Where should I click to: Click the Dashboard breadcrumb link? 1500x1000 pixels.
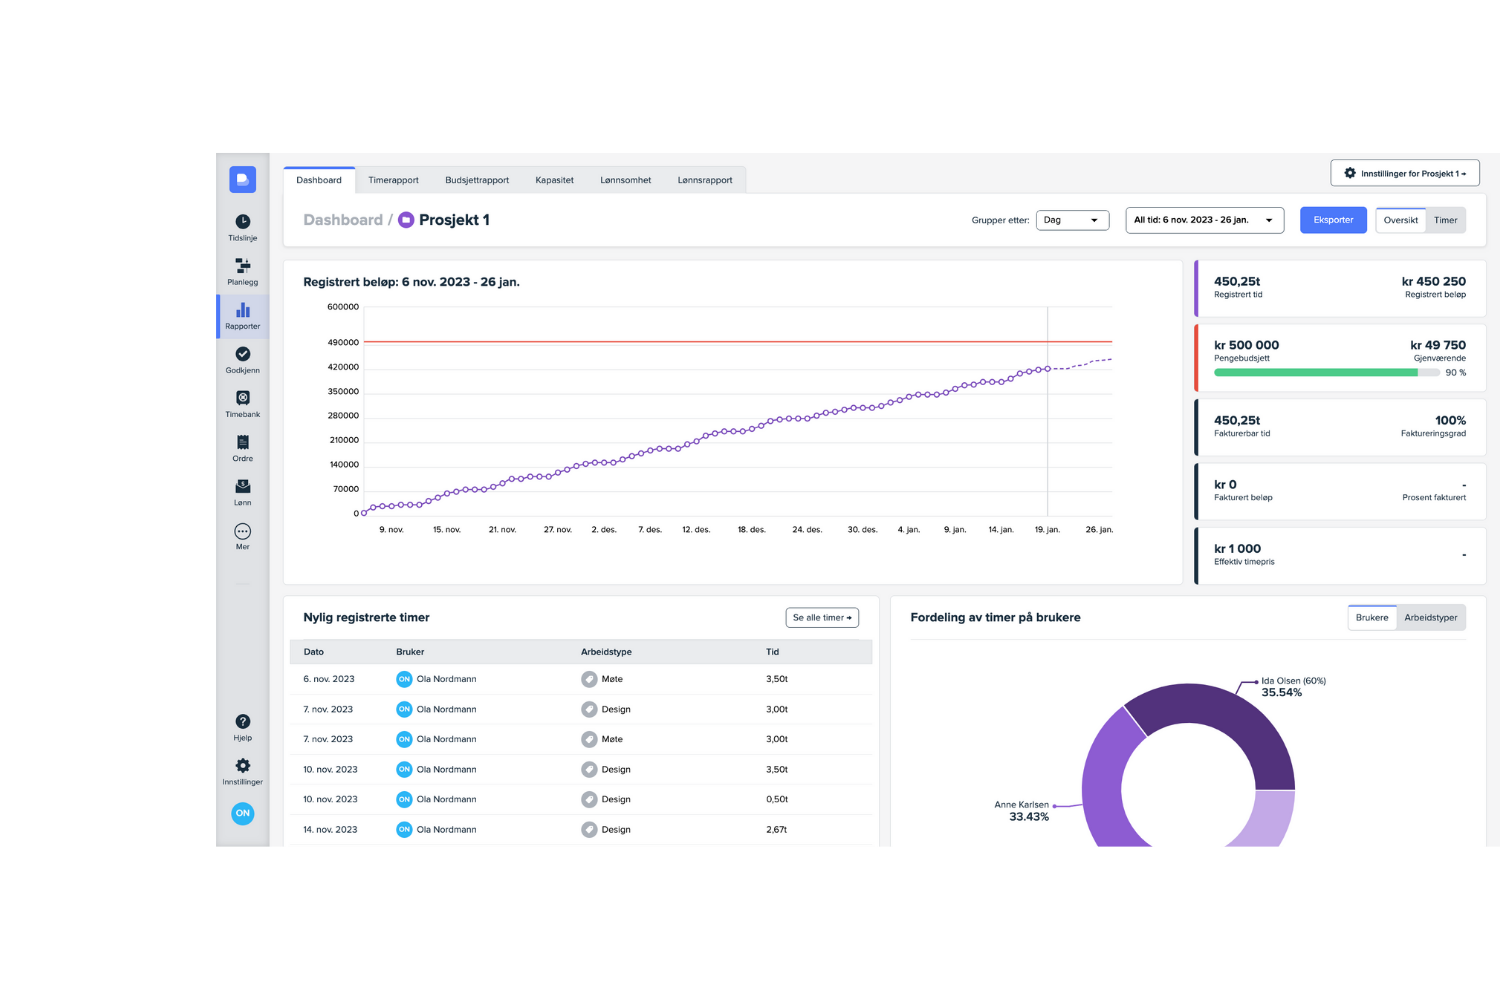tap(343, 220)
